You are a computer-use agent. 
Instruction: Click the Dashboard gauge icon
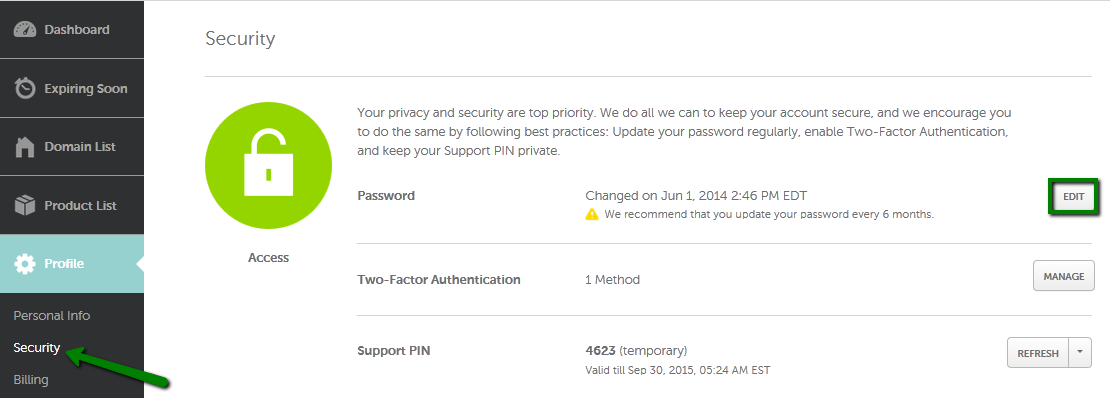(x=25, y=30)
